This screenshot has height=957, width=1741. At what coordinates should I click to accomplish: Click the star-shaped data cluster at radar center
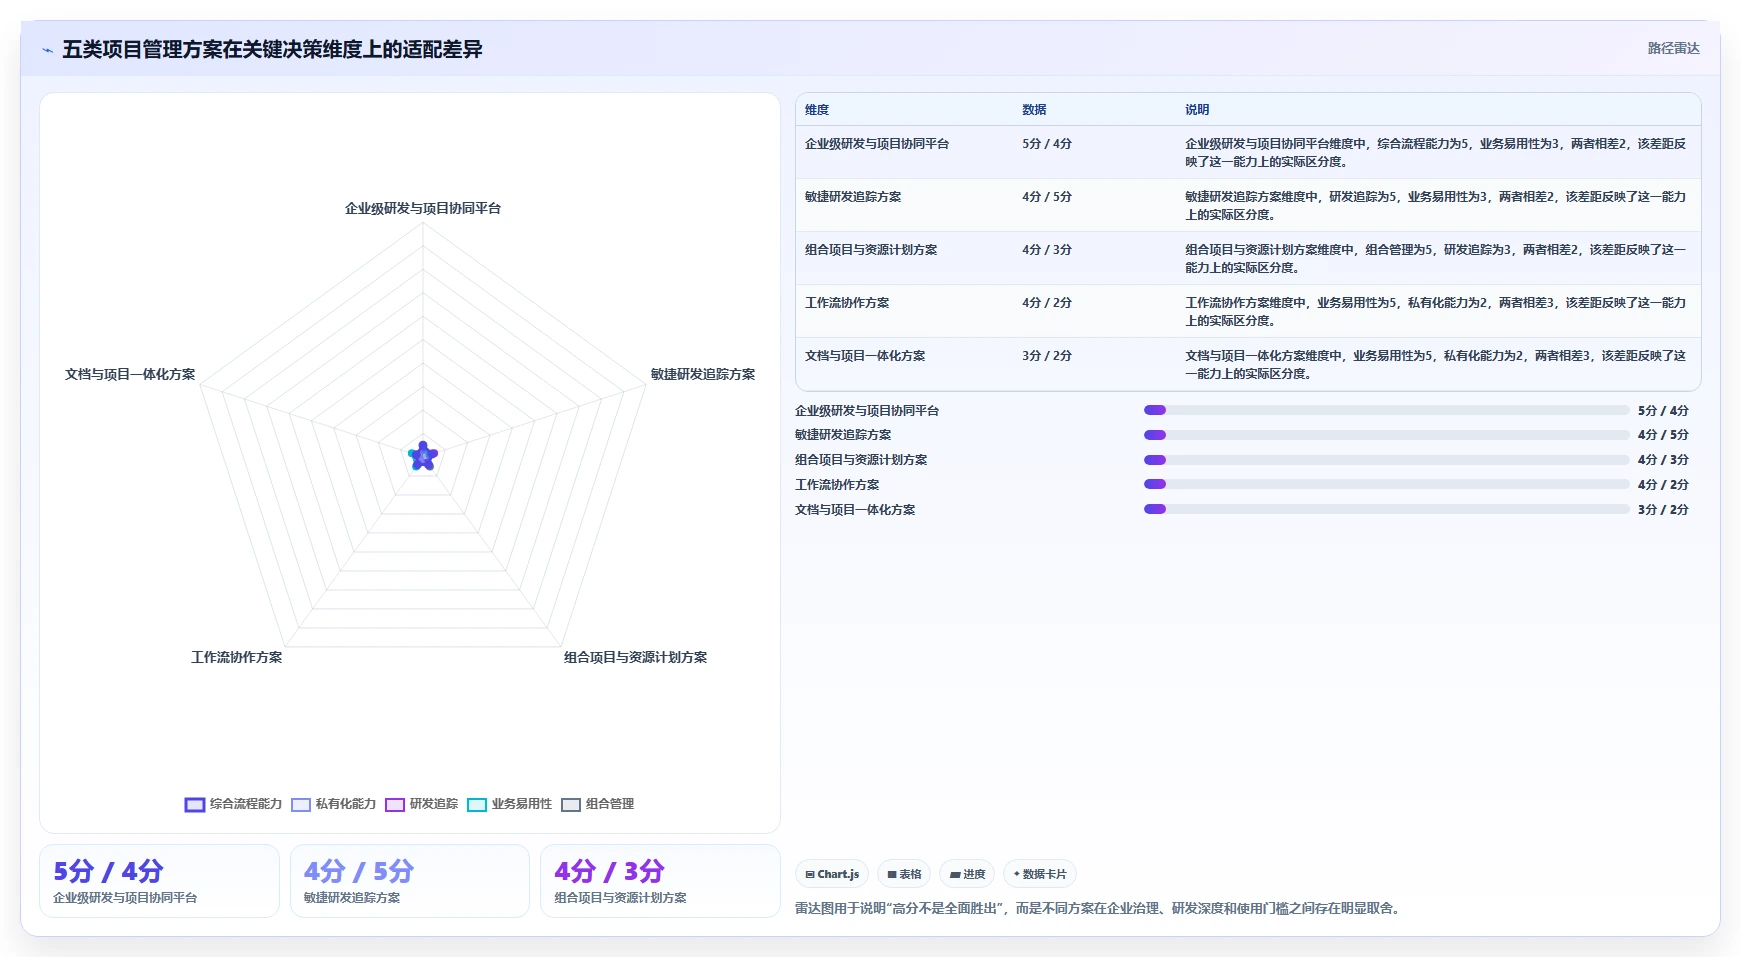(x=423, y=457)
